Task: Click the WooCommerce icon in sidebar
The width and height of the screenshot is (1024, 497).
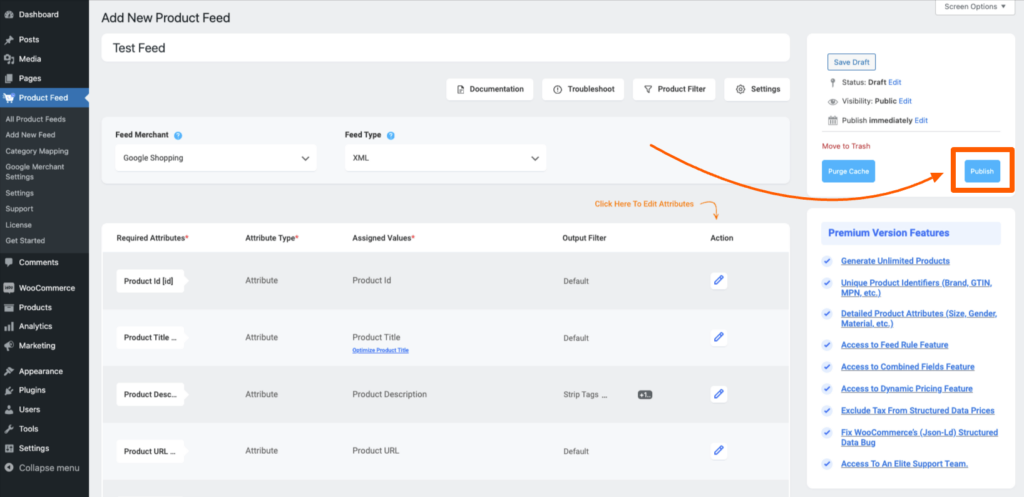Action: 9,288
